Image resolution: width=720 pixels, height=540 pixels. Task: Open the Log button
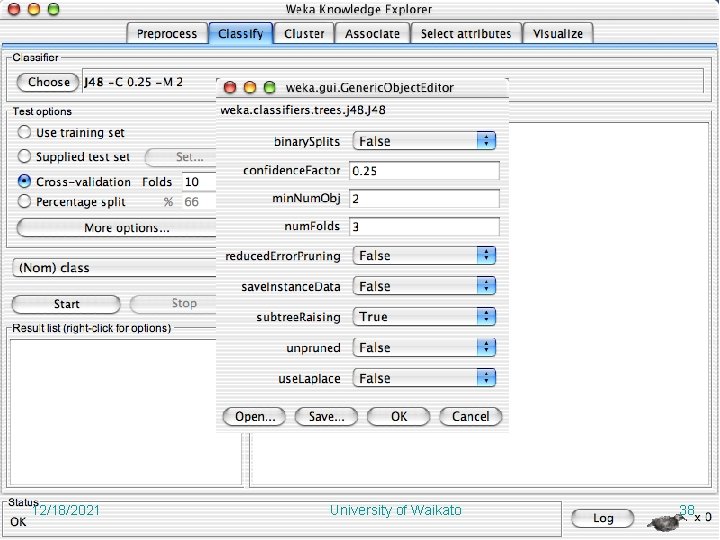point(603,518)
